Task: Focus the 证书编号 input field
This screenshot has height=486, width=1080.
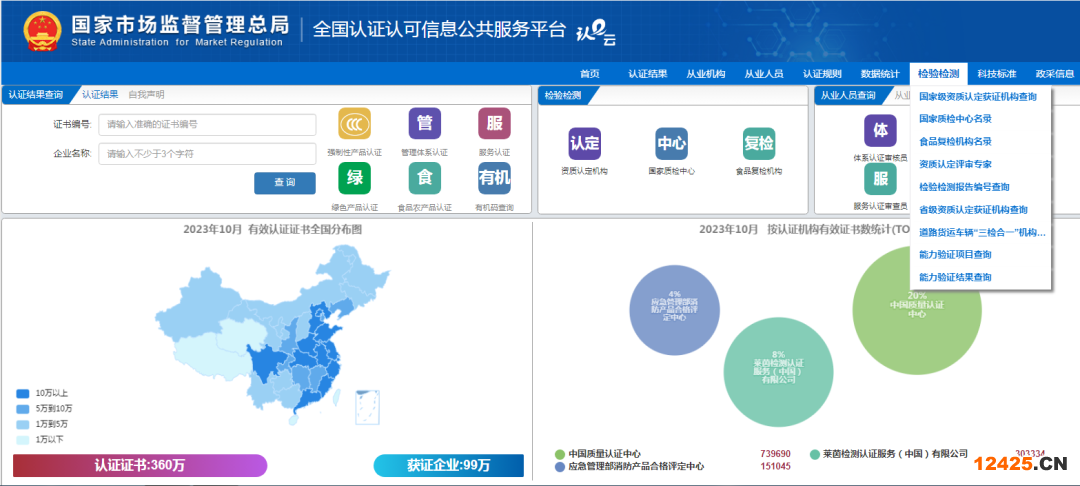Action: 207,125
